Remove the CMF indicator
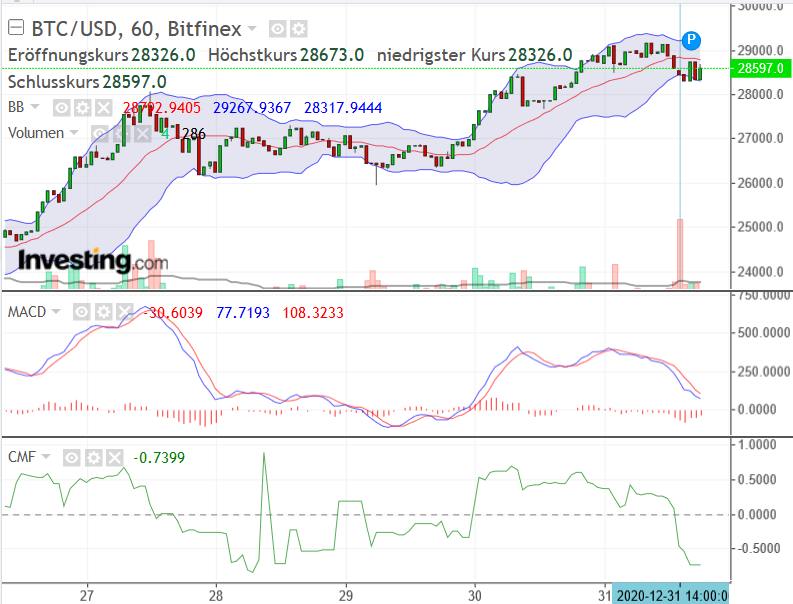Viewport: 793px width, 604px height. point(114,458)
